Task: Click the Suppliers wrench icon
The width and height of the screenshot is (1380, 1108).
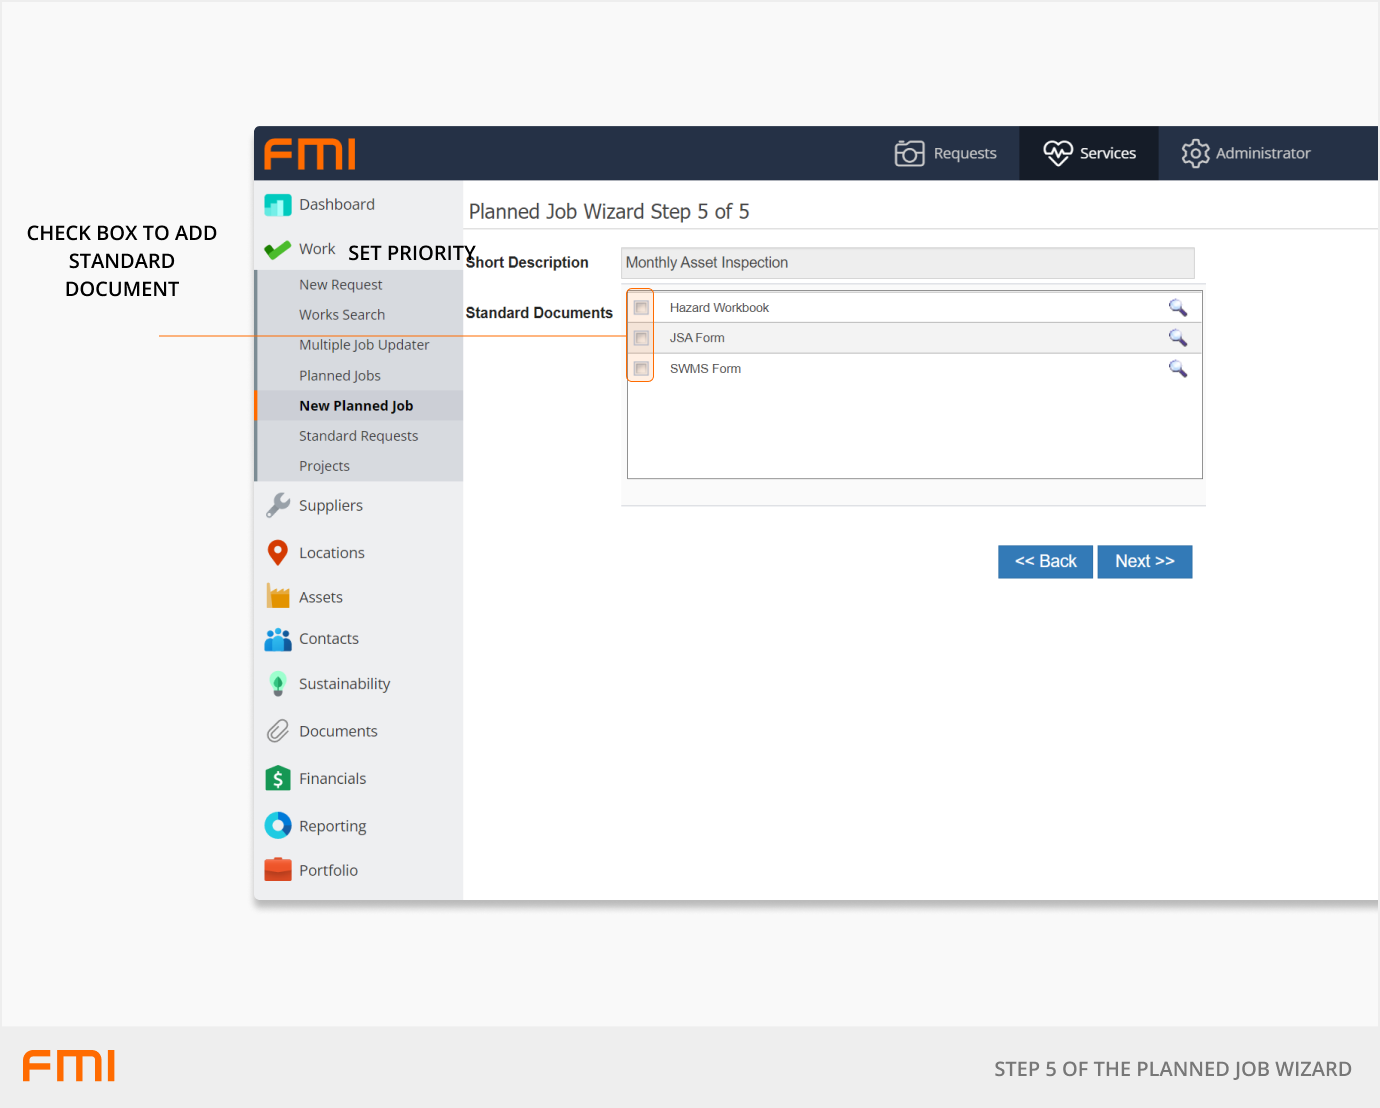Action: 277,506
